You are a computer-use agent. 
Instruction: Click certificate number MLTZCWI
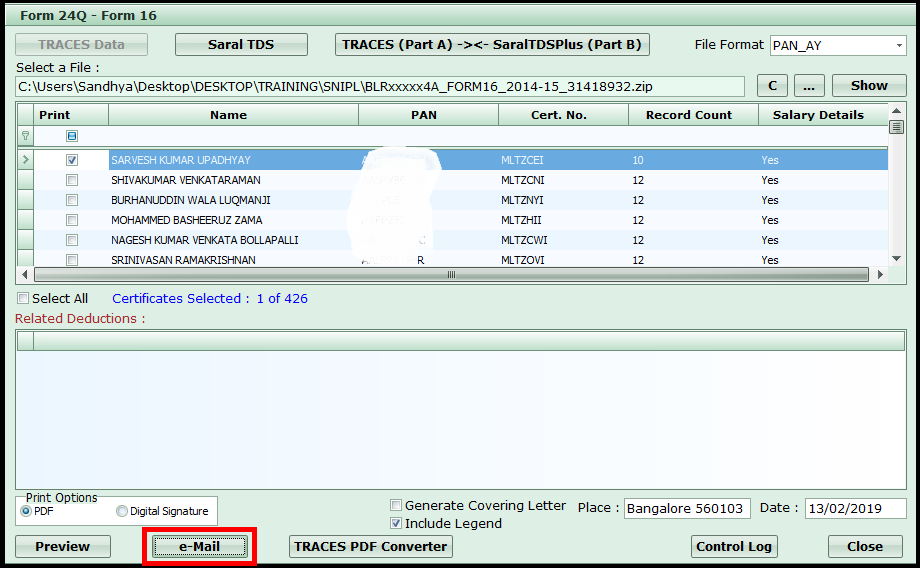click(524, 240)
